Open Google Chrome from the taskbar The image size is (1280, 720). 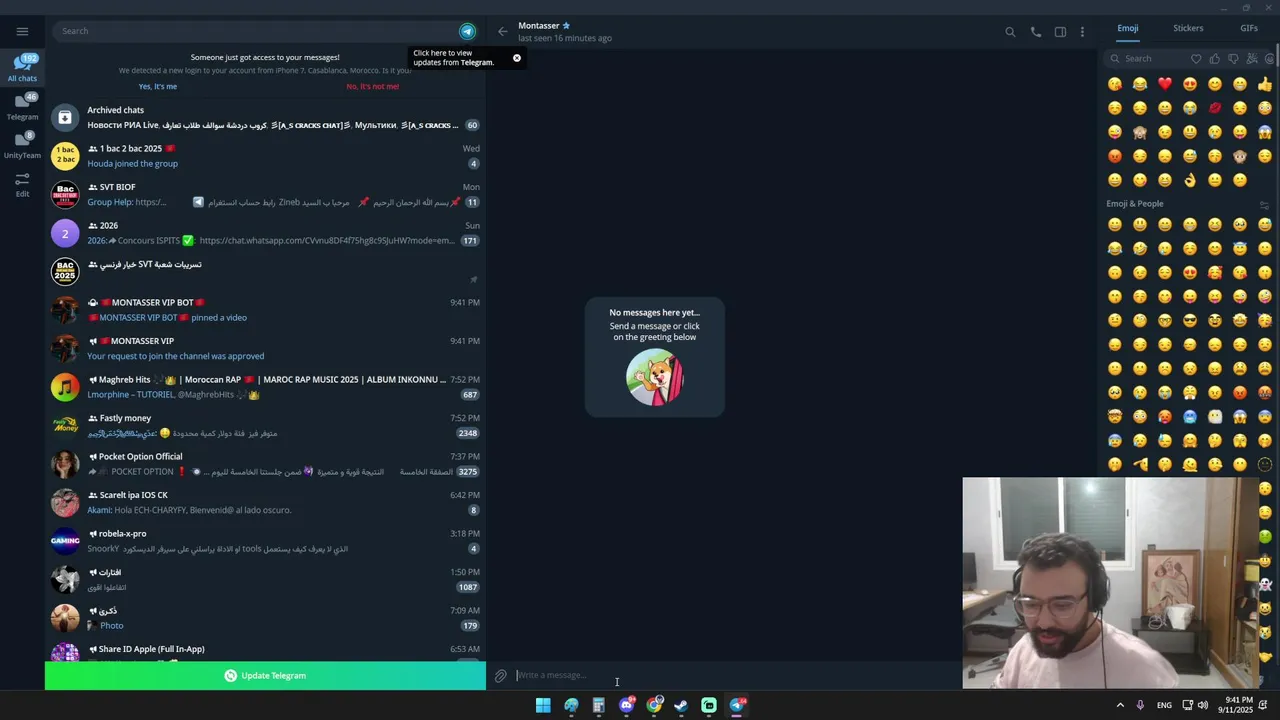tap(654, 705)
